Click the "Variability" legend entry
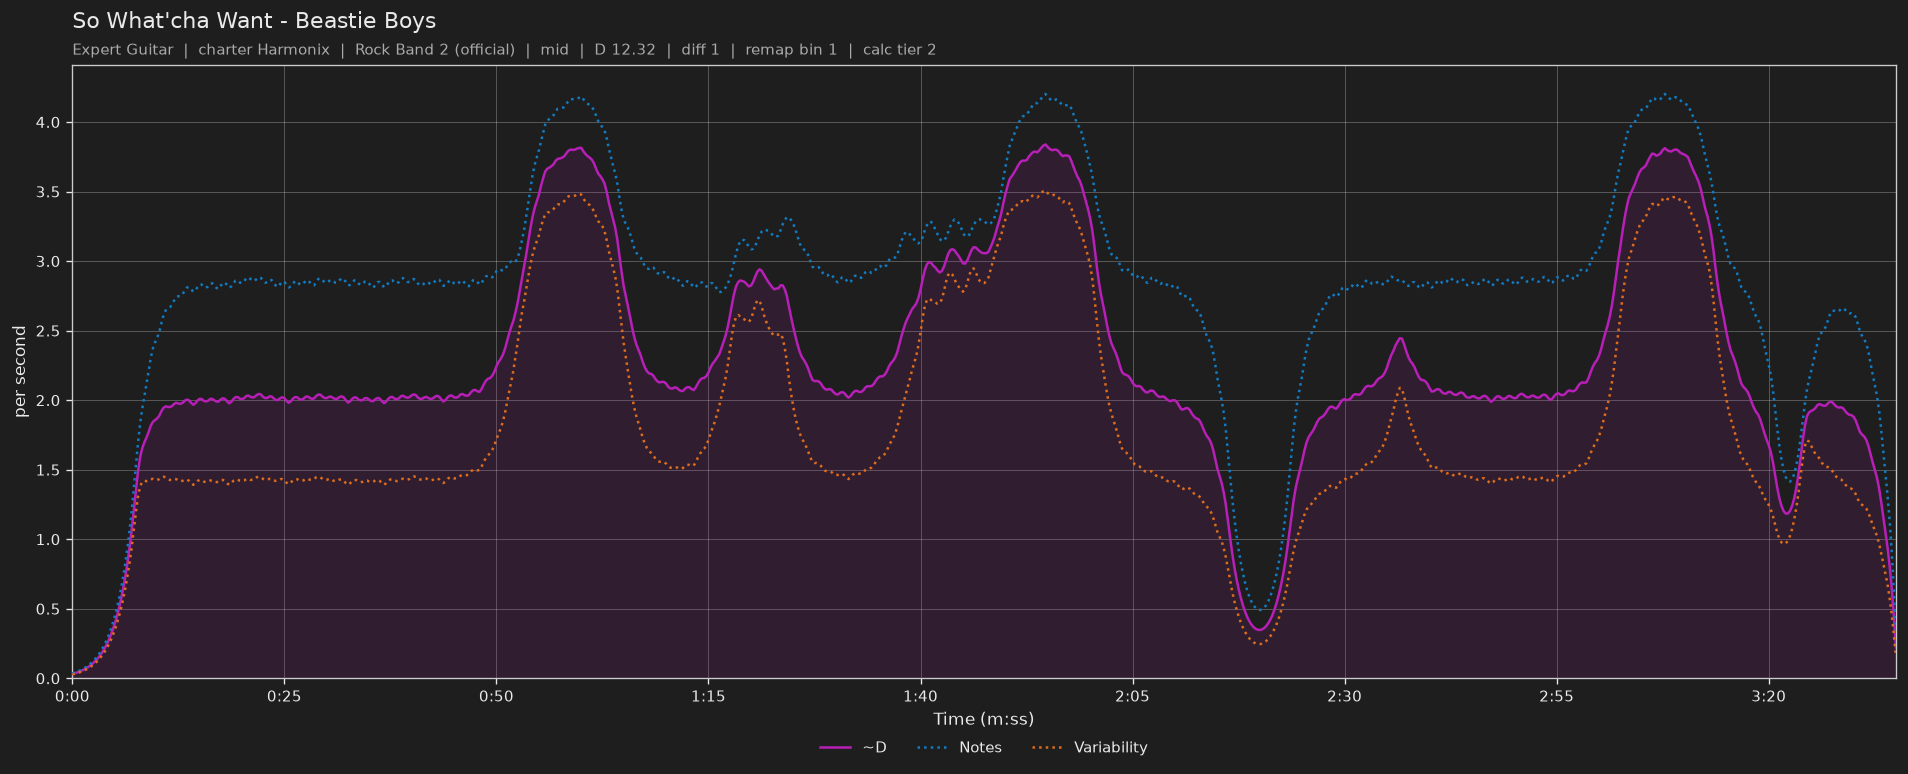The height and width of the screenshot is (774, 1908). pyautogui.click(x=1090, y=748)
